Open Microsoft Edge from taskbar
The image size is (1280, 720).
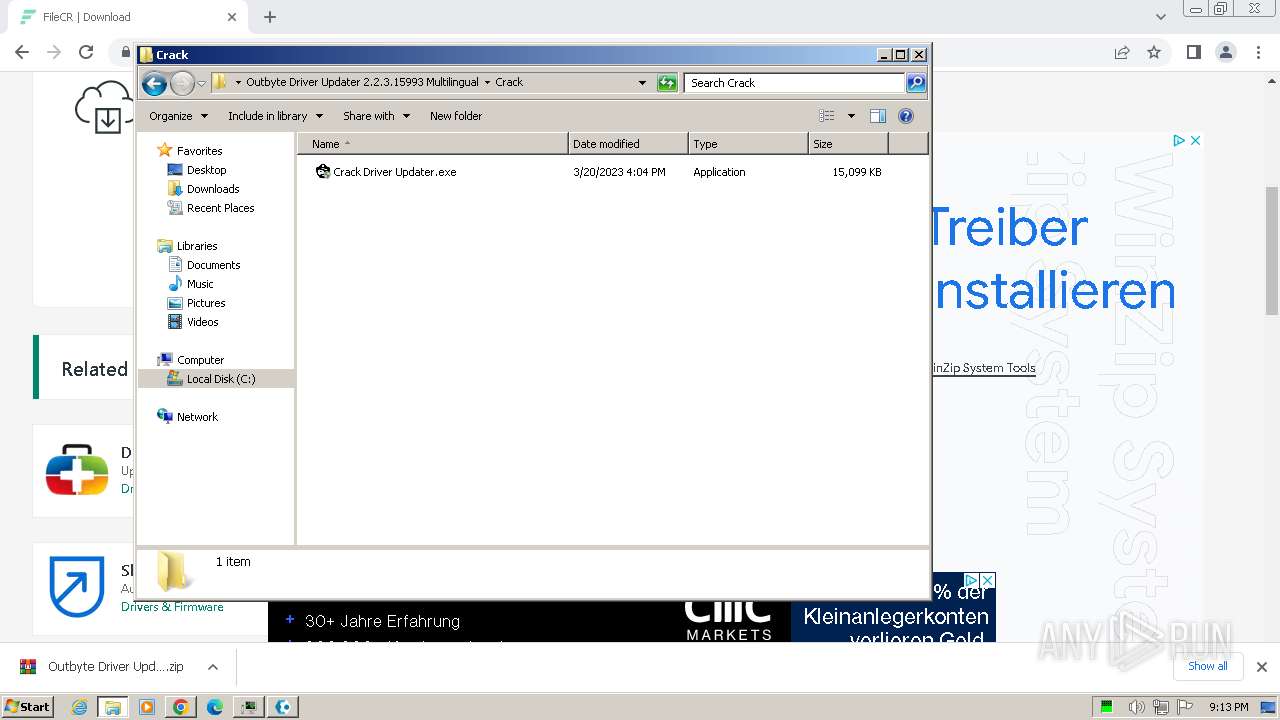(x=215, y=707)
